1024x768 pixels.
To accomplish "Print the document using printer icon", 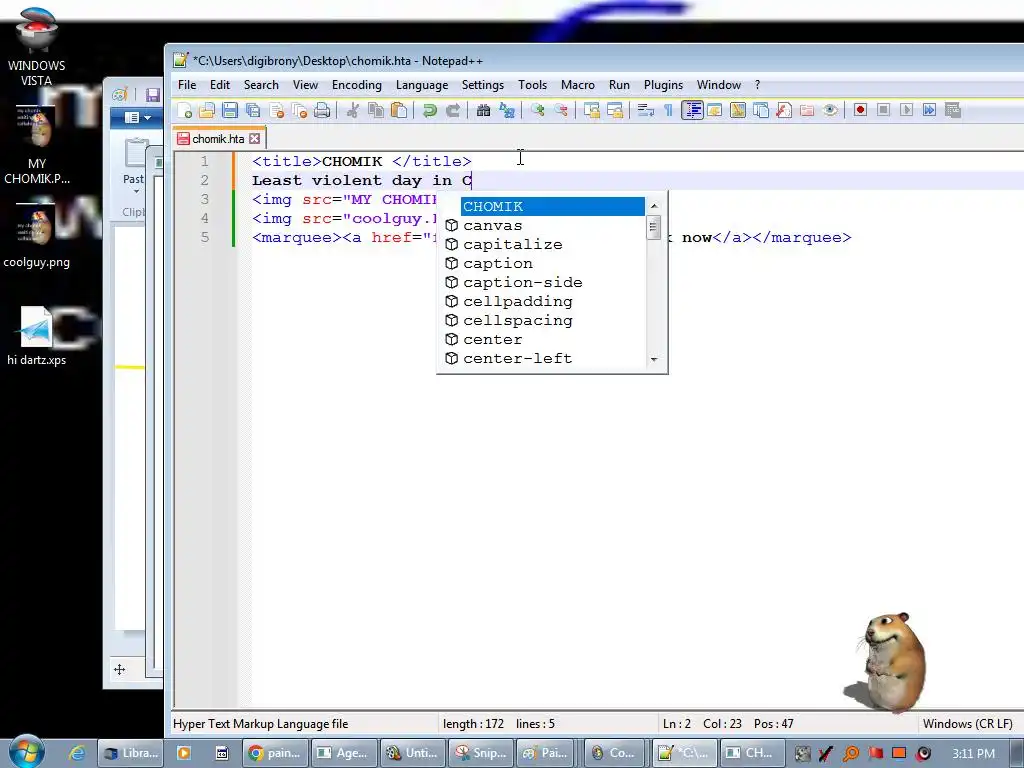I will pyautogui.click(x=322, y=110).
